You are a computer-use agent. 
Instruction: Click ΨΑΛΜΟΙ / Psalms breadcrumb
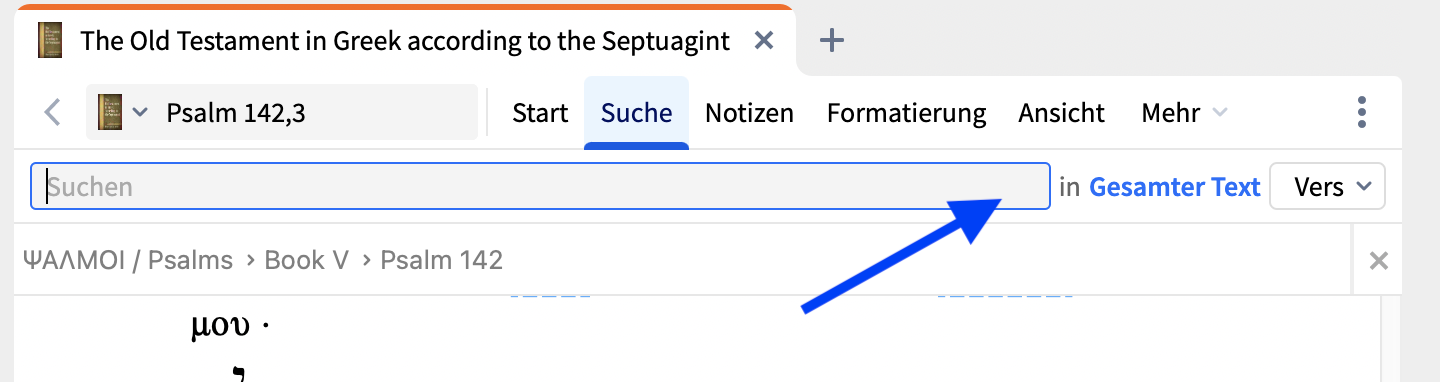pos(127,261)
